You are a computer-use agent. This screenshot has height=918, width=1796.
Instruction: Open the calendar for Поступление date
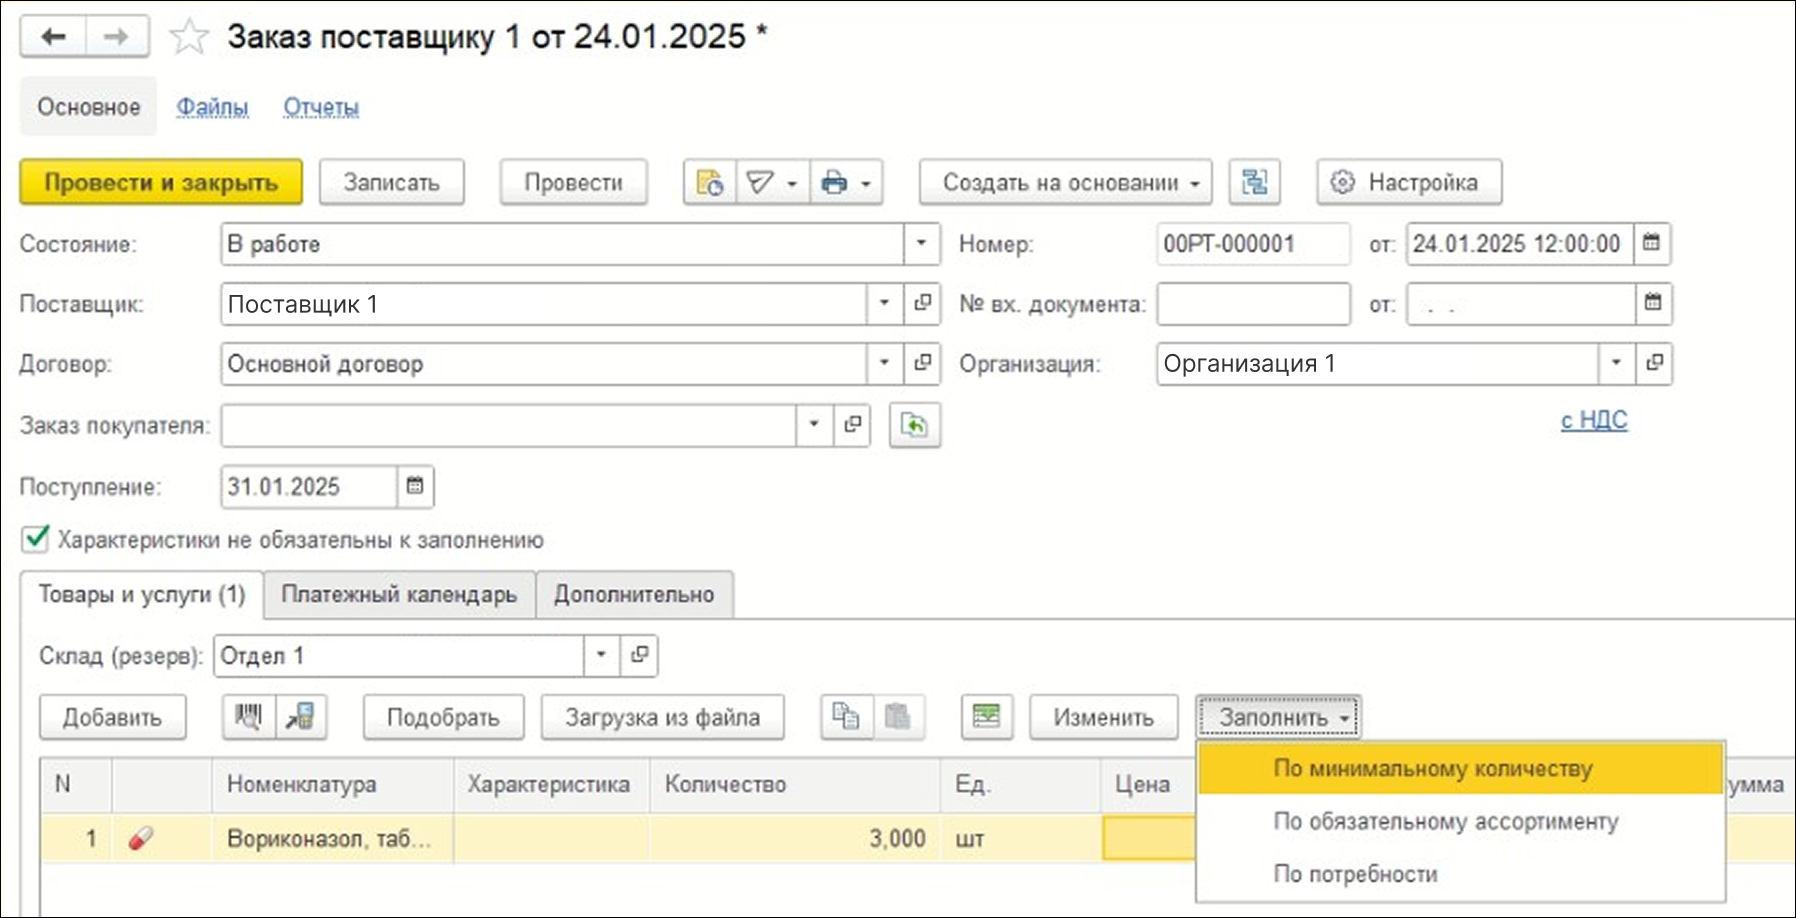[415, 487]
